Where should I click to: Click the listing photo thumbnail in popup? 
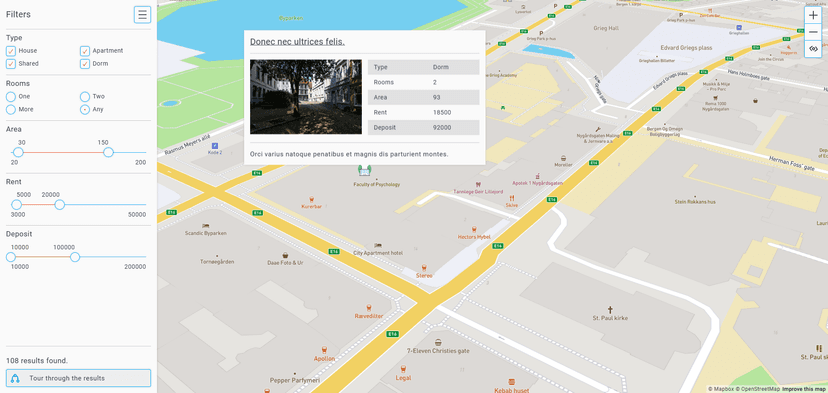click(x=306, y=97)
